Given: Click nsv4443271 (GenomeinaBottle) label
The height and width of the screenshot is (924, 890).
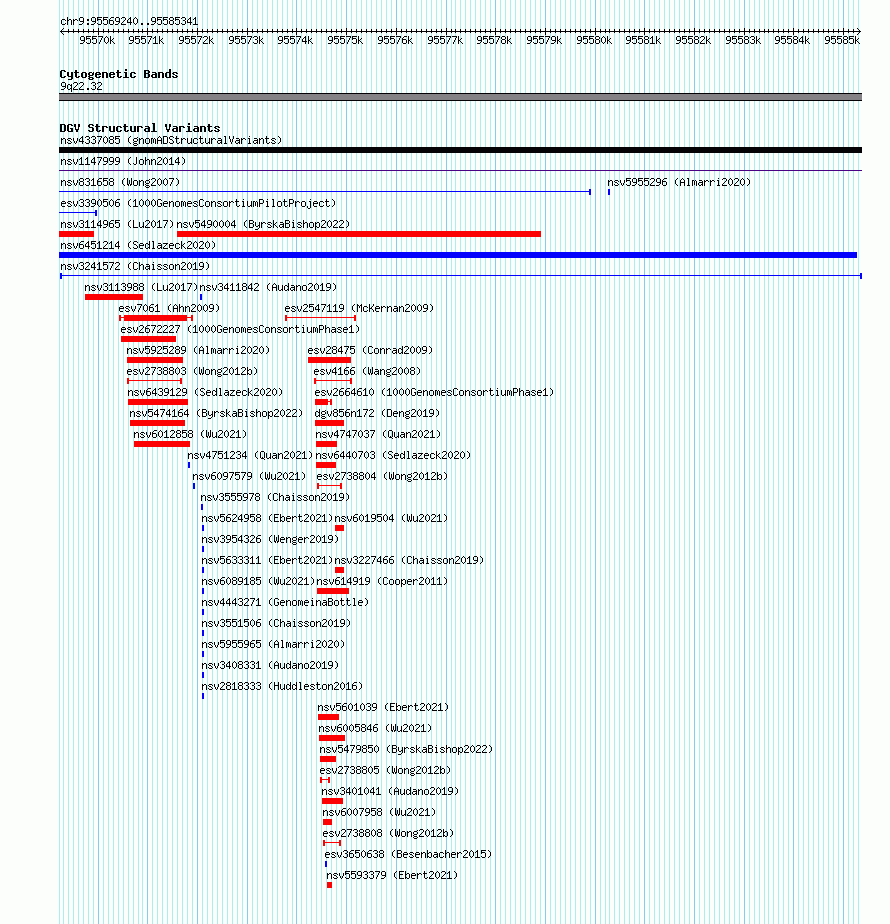Looking at the screenshot, I should pyautogui.click(x=285, y=602).
